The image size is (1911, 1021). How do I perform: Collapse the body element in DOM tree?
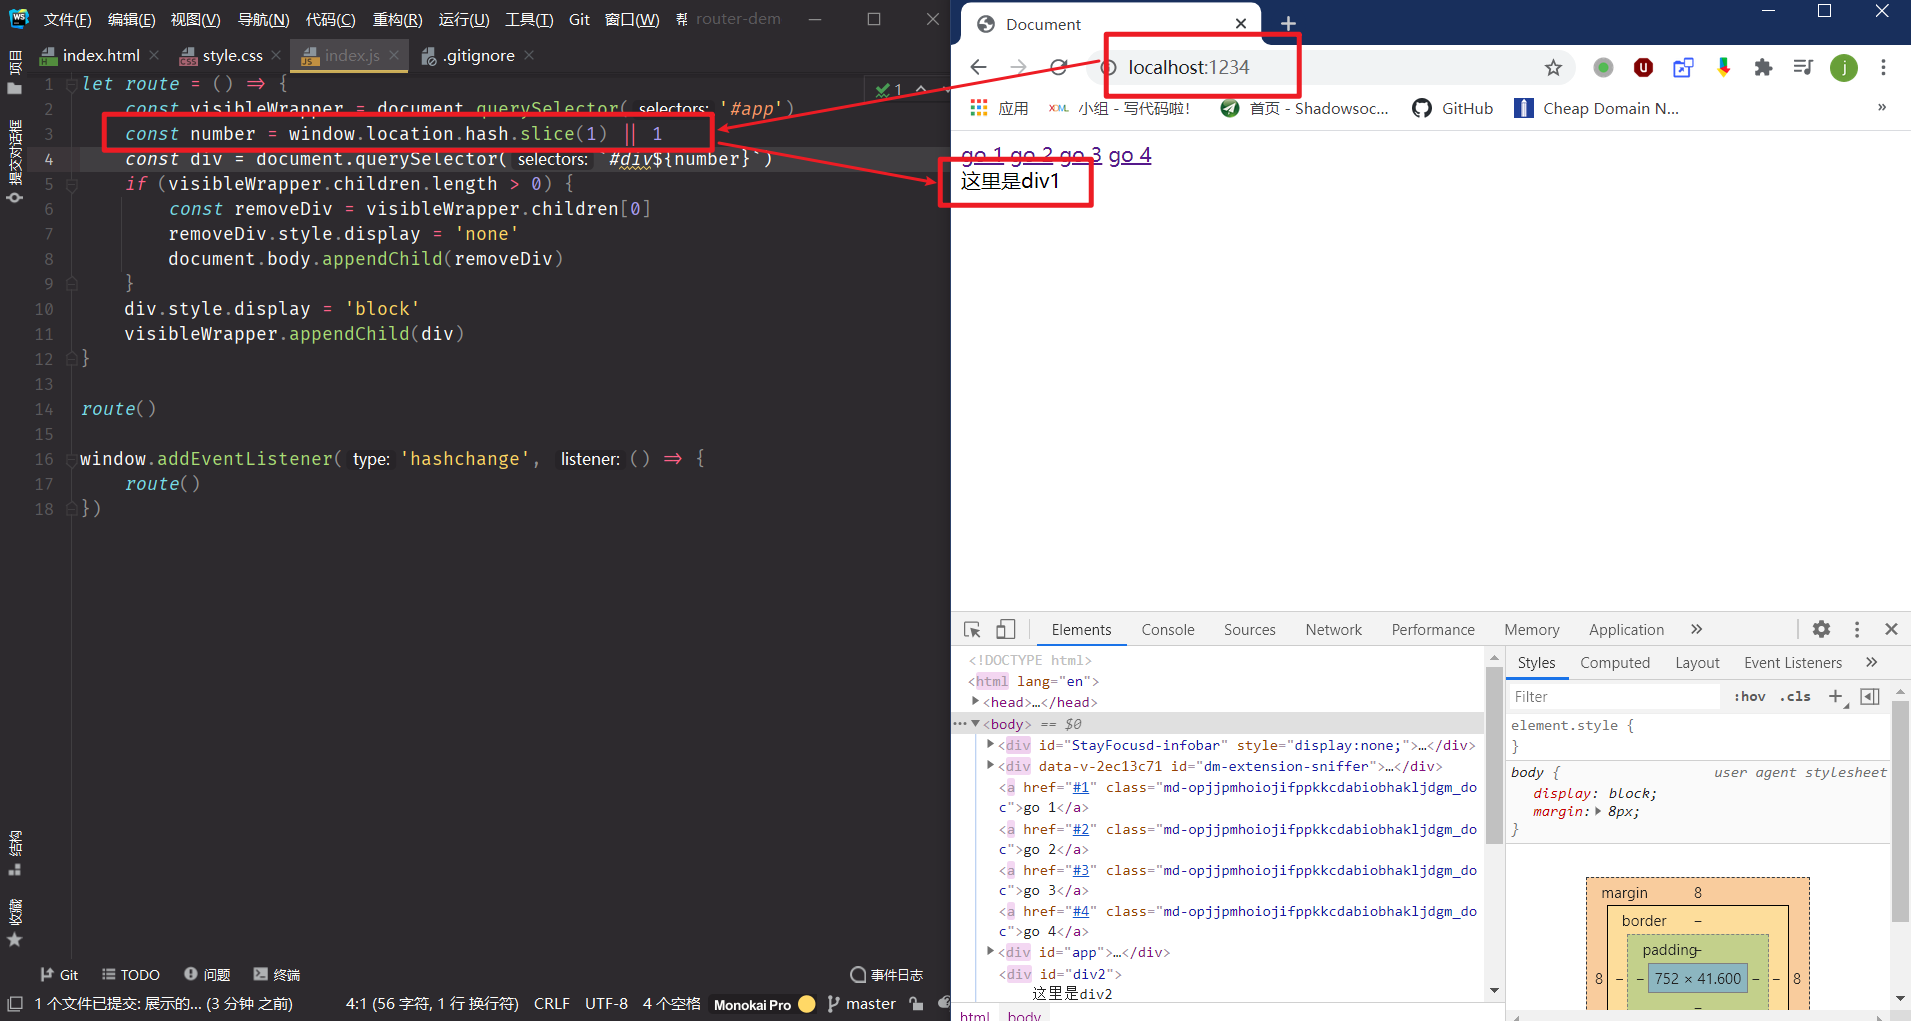click(x=975, y=723)
